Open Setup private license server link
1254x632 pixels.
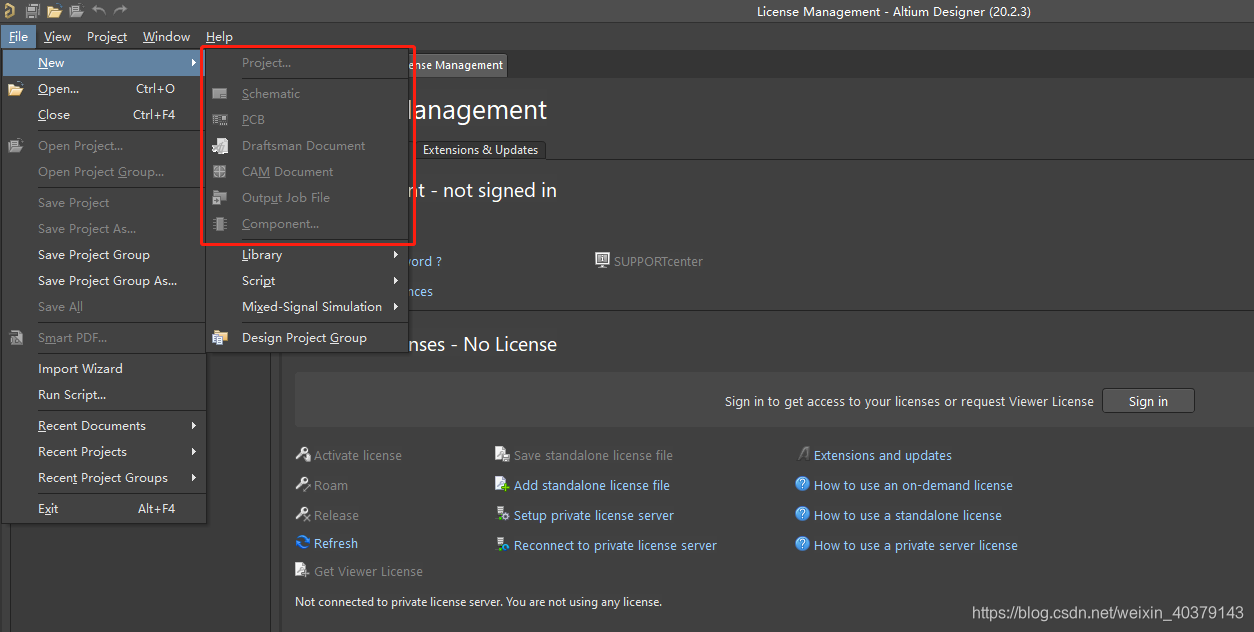pos(593,515)
